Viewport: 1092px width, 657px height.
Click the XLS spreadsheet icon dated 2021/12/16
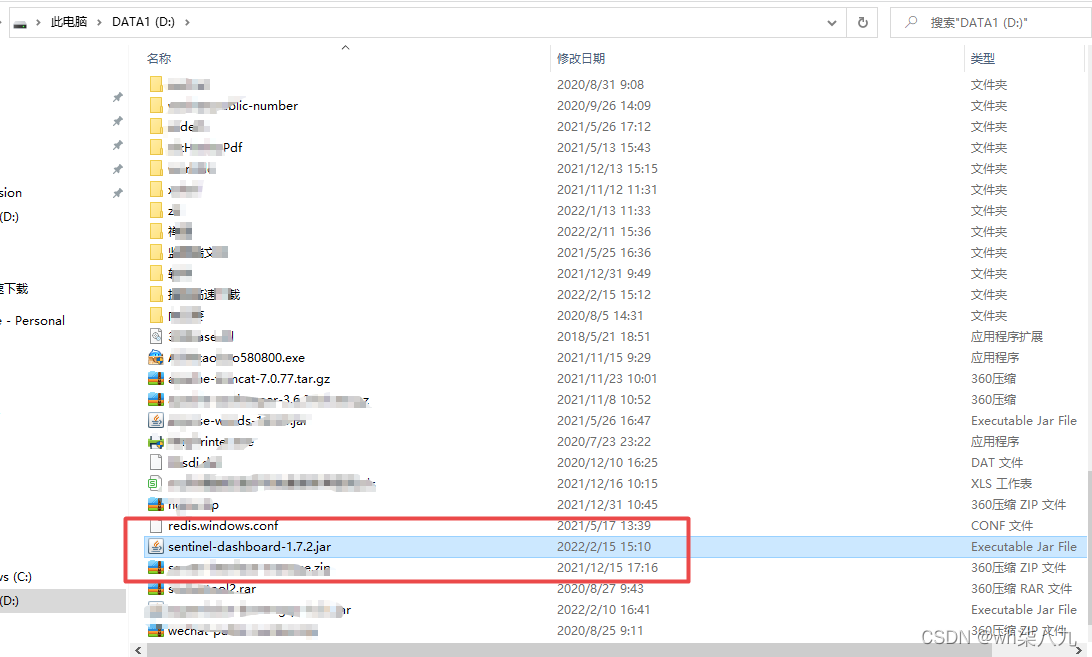point(155,484)
